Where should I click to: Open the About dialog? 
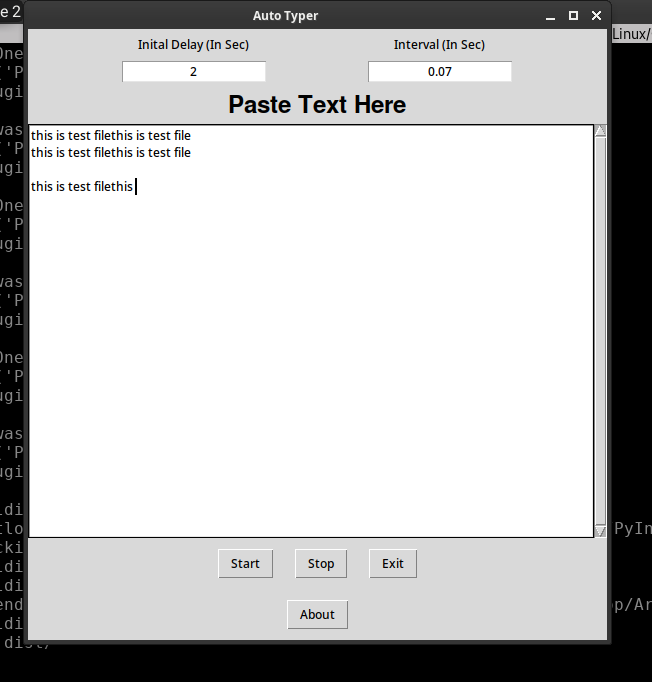pos(317,615)
